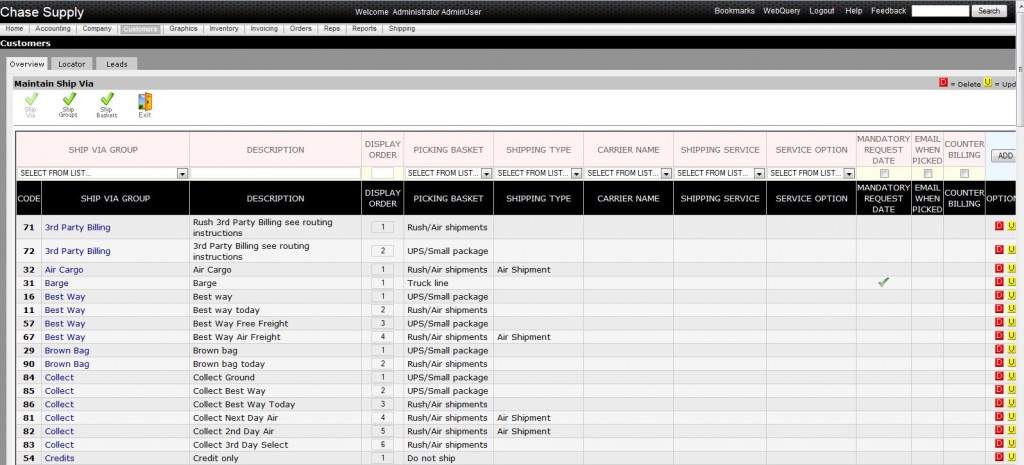Delete the Credit only row 54
The width and height of the screenshot is (1024, 465).
(999, 457)
